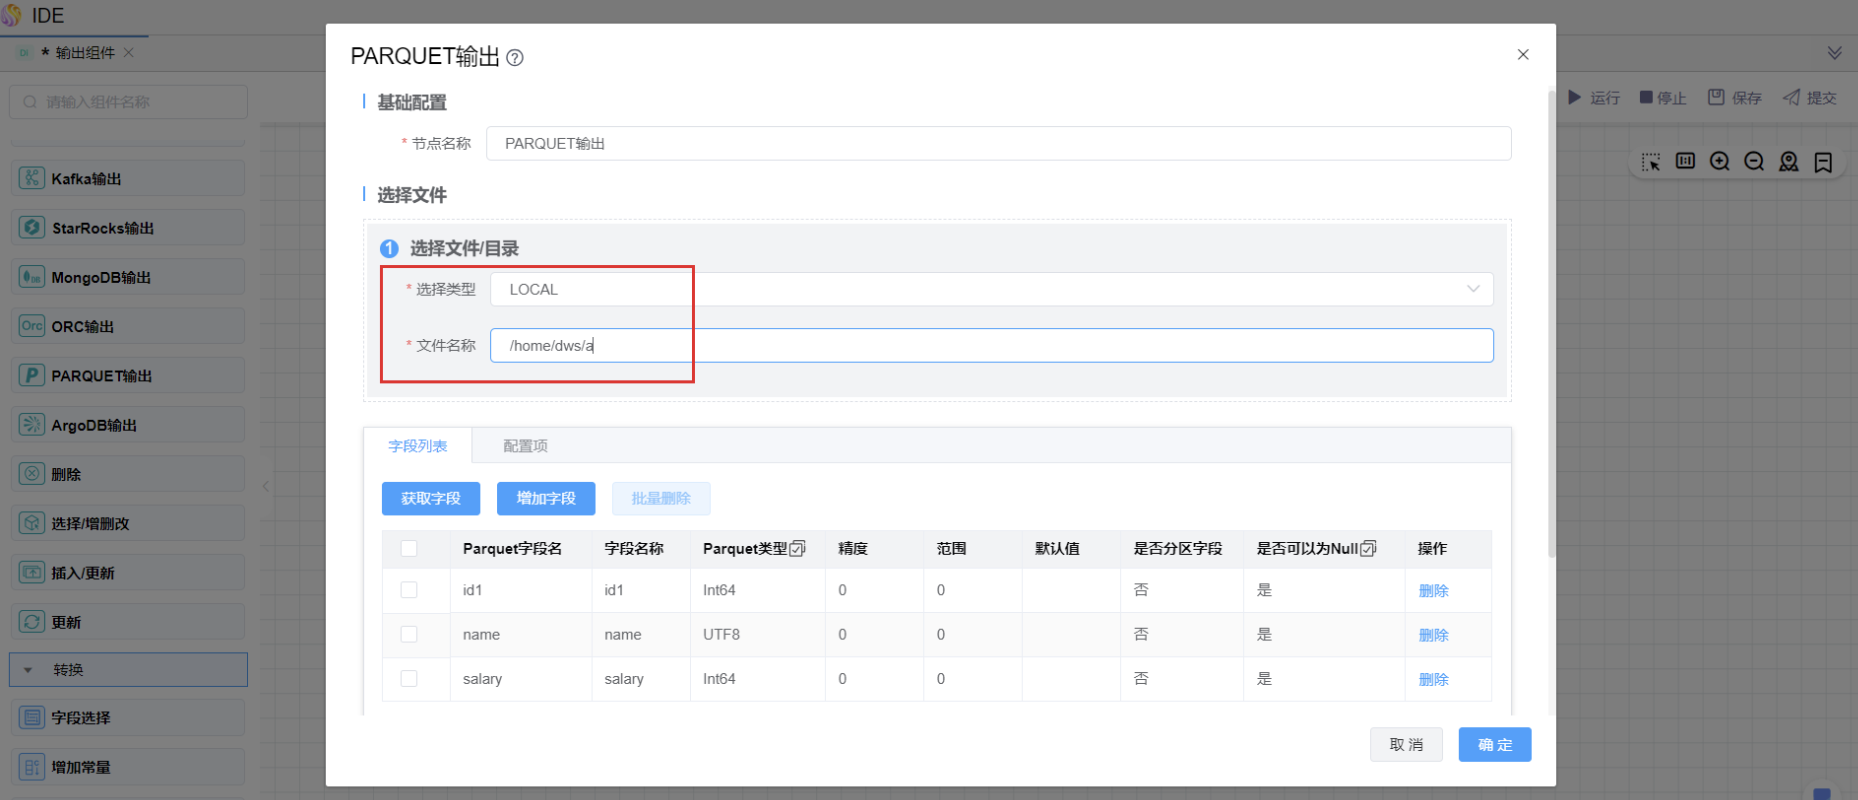Viewport: 1858px width, 800px height.
Task: Select the 字段列表 tab
Action: (418, 446)
